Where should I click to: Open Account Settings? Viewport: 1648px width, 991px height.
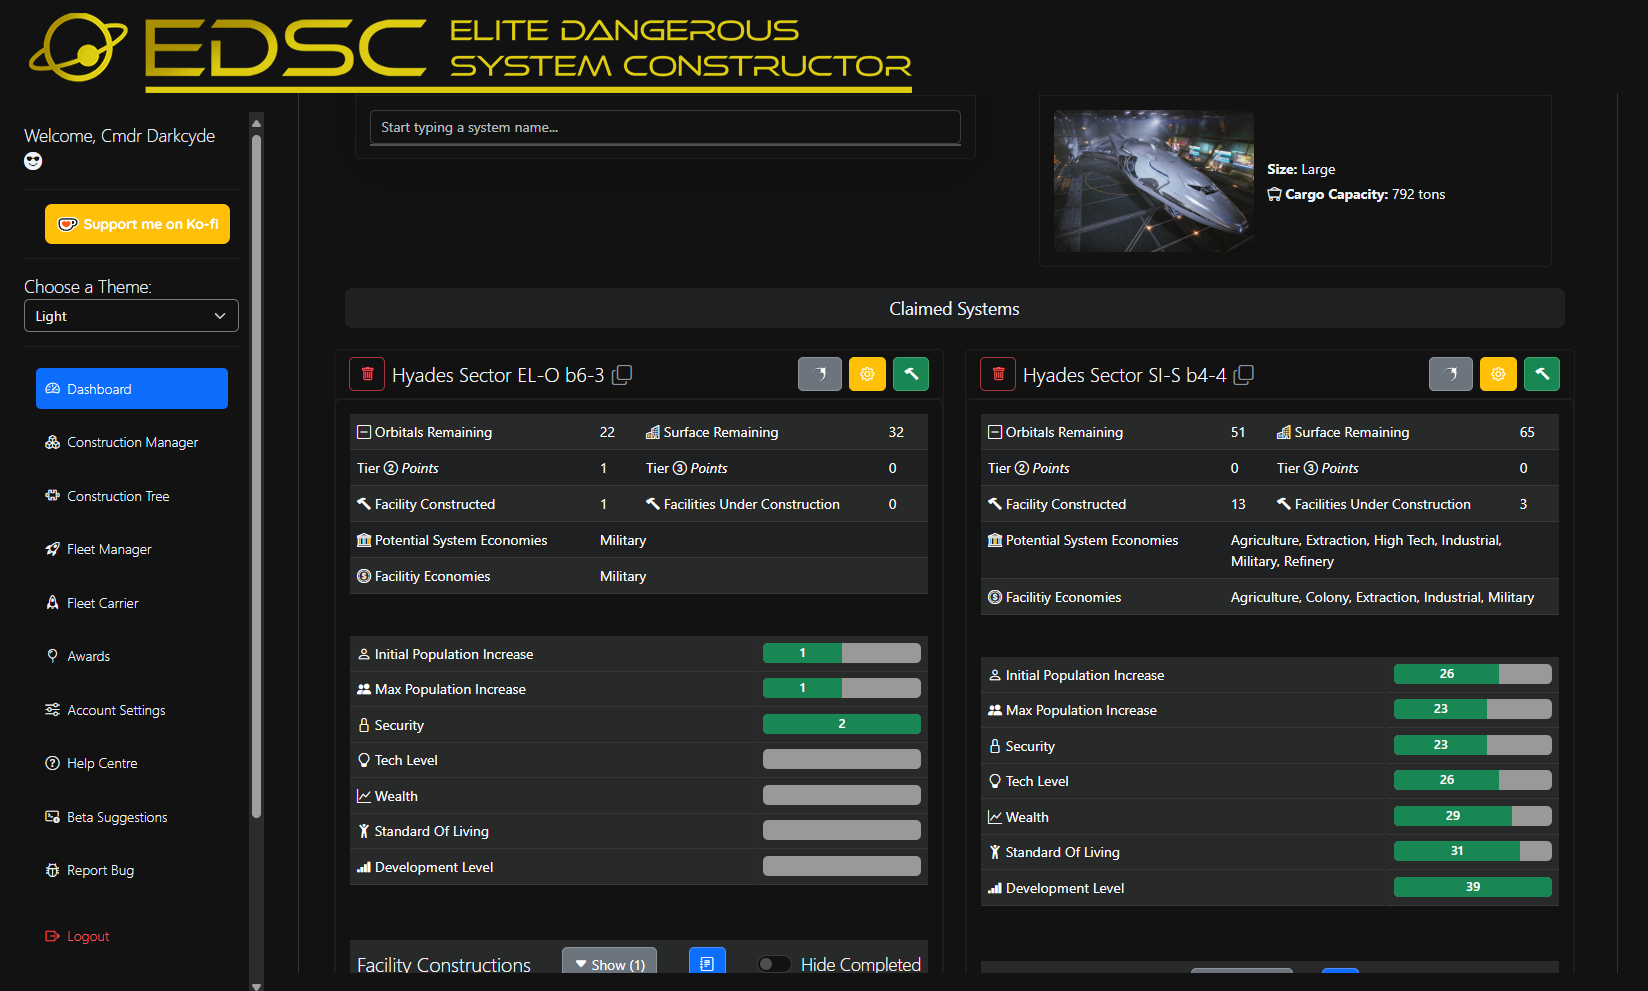(132, 710)
